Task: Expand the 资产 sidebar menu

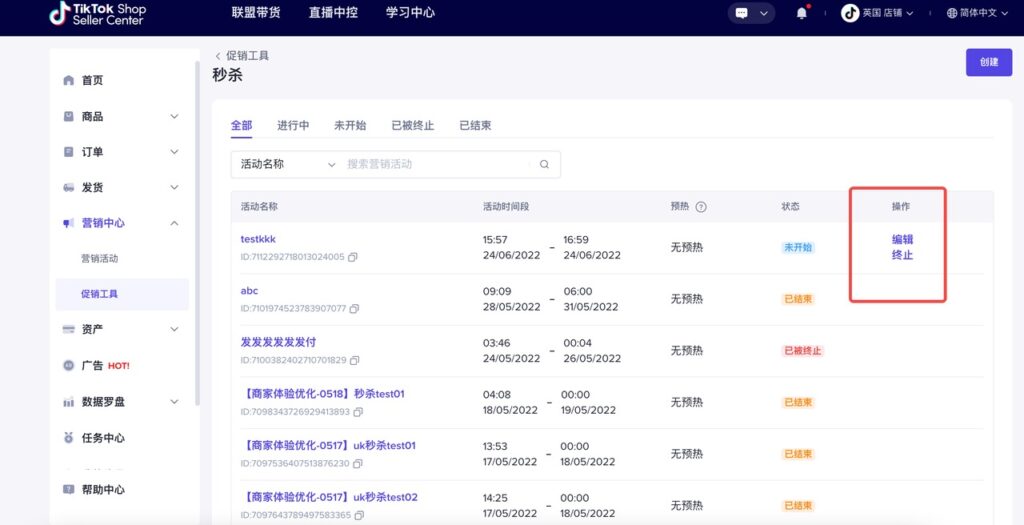Action: pyautogui.click(x=174, y=329)
